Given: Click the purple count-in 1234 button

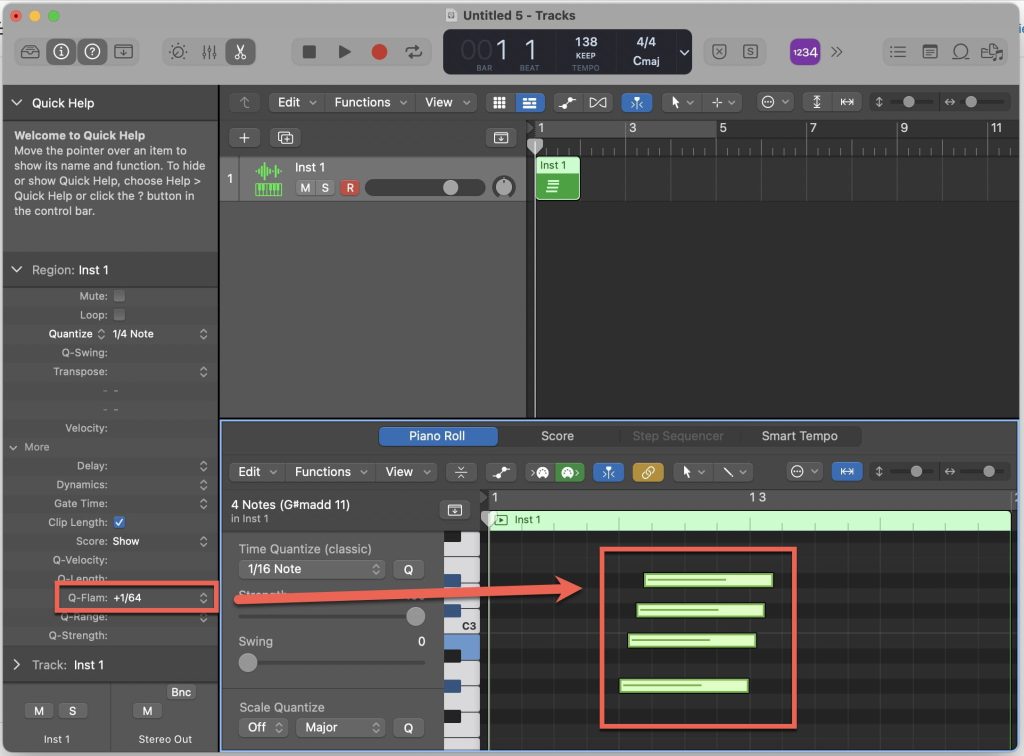Looking at the screenshot, I should (804, 52).
